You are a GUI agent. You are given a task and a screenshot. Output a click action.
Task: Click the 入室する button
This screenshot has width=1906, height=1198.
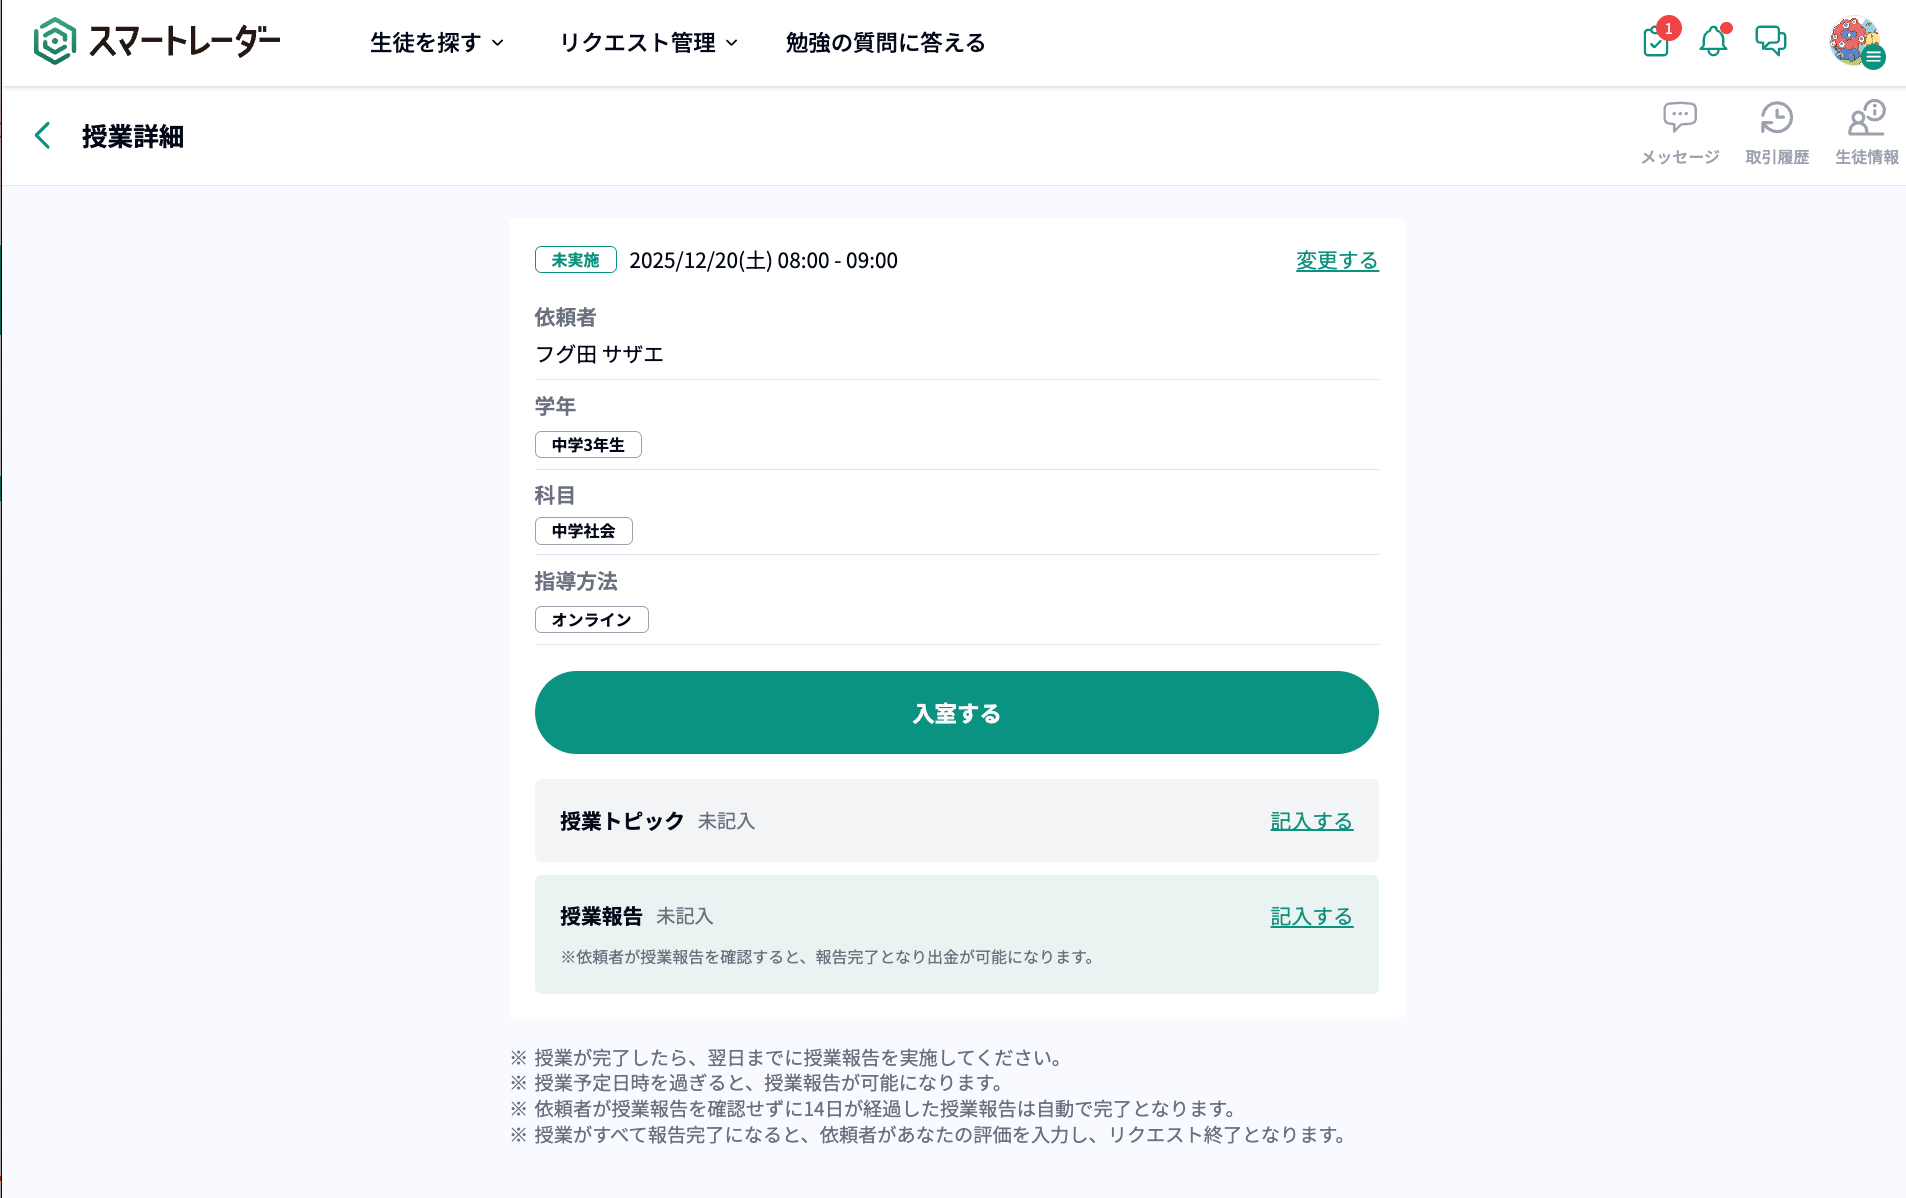point(956,713)
